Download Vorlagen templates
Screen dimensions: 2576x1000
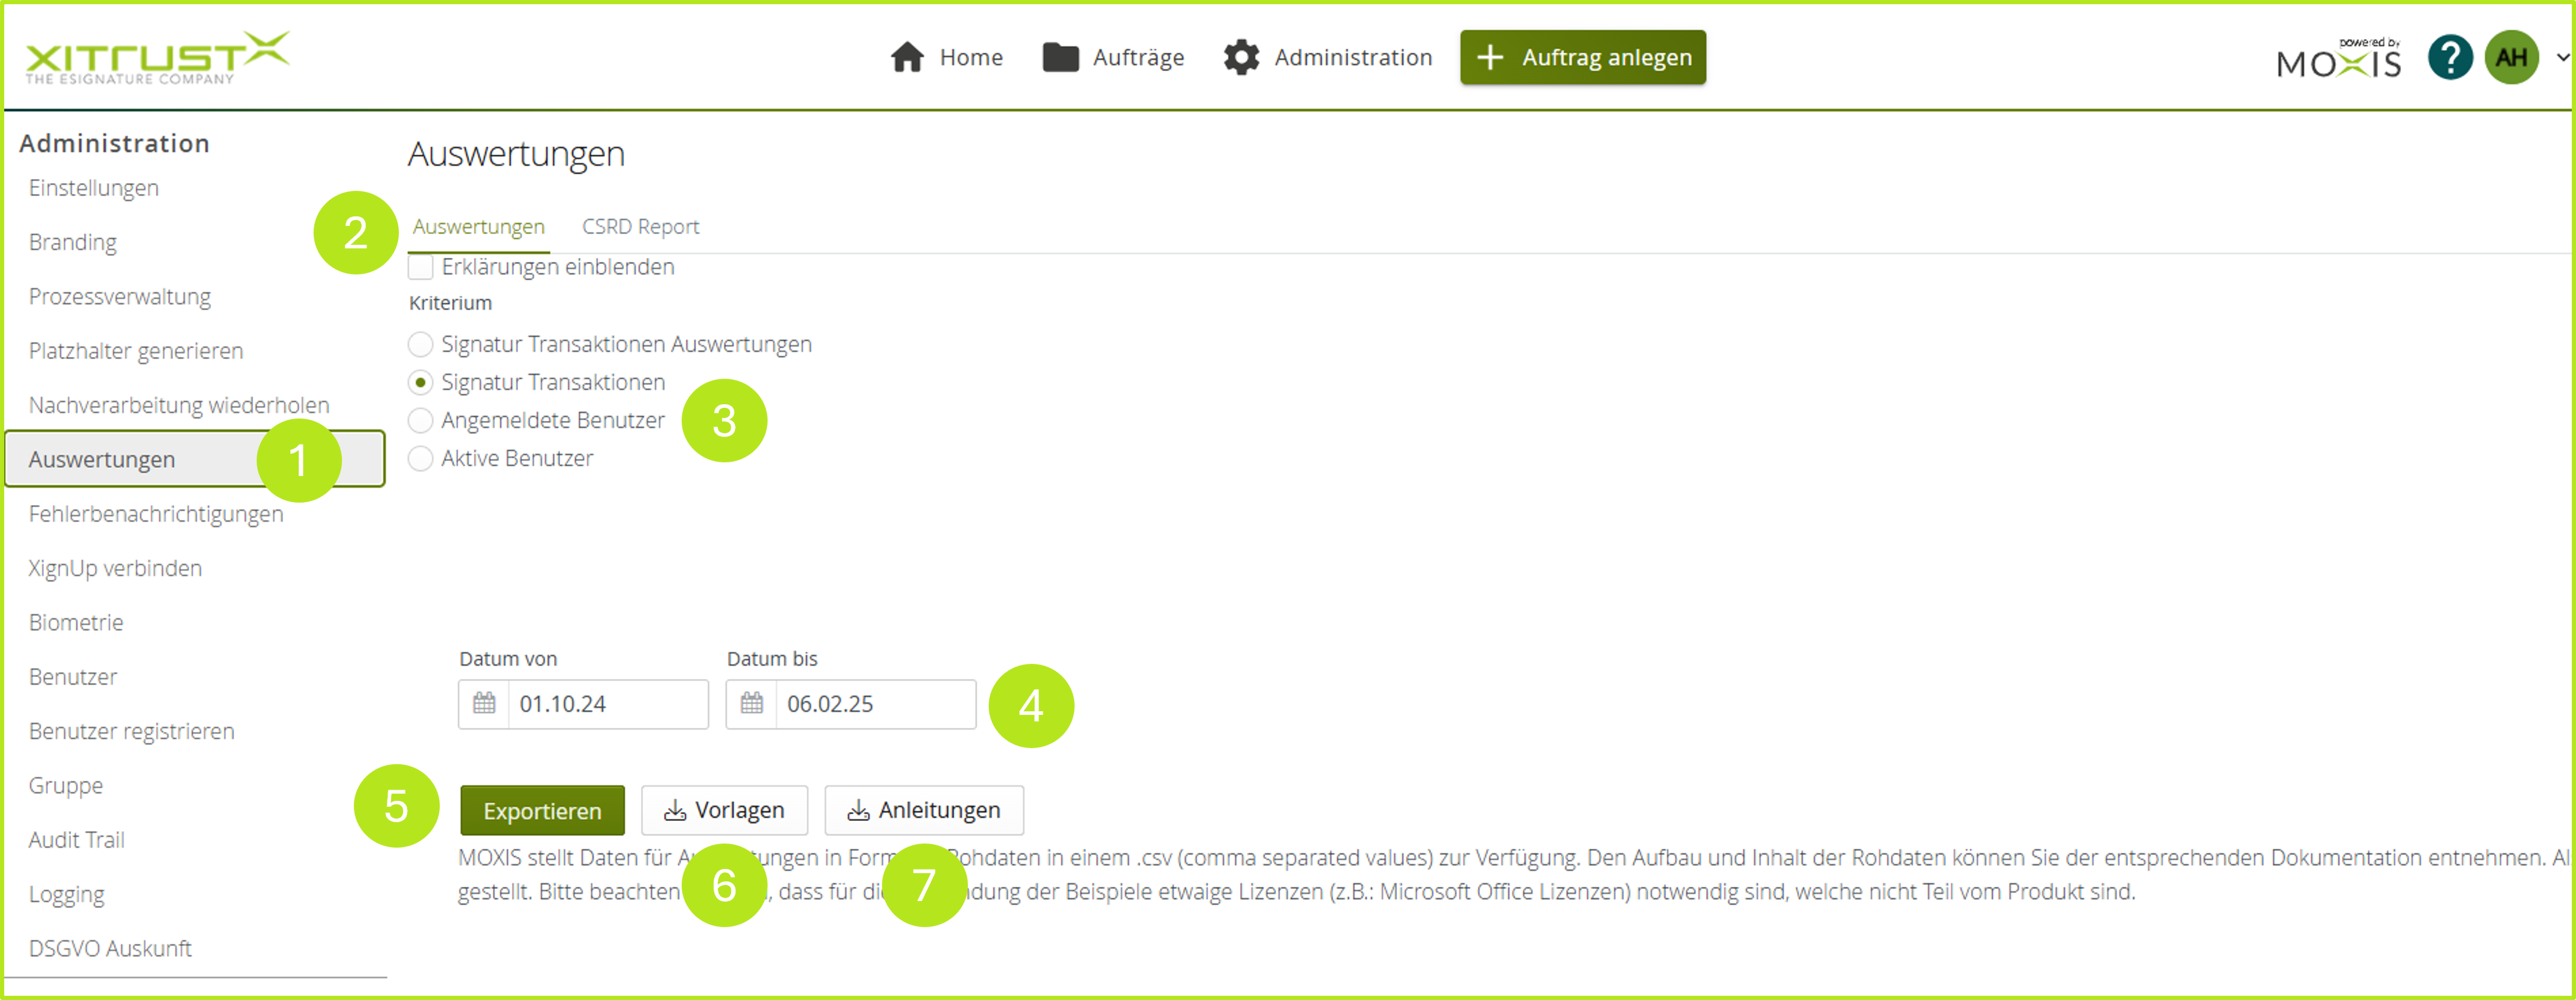click(x=724, y=810)
